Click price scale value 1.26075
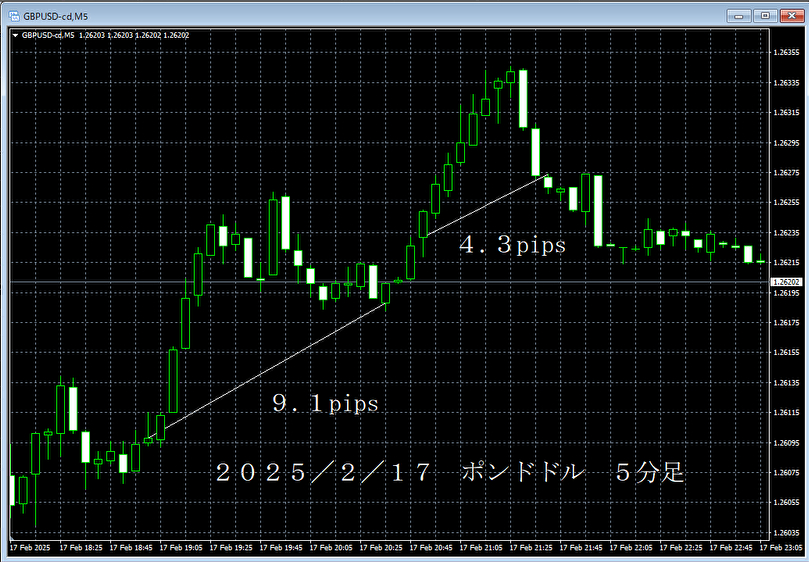Viewport: 809px width, 562px height. click(786, 473)
